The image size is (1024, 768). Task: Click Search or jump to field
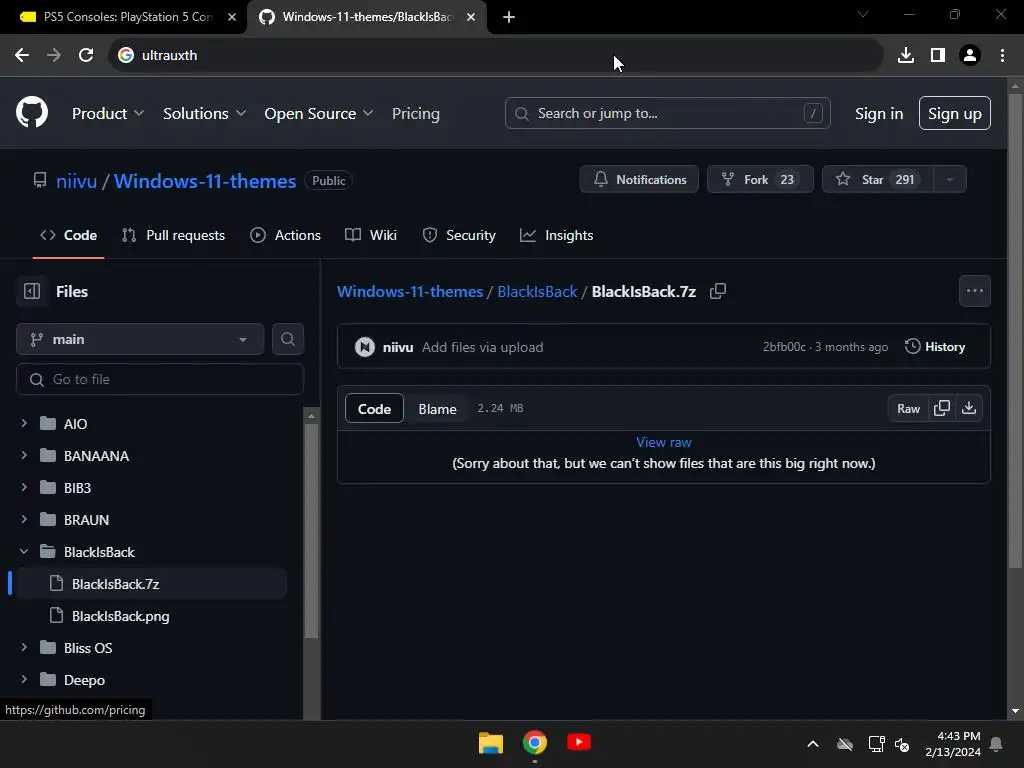pyautogui.click(x=667, y=114)
